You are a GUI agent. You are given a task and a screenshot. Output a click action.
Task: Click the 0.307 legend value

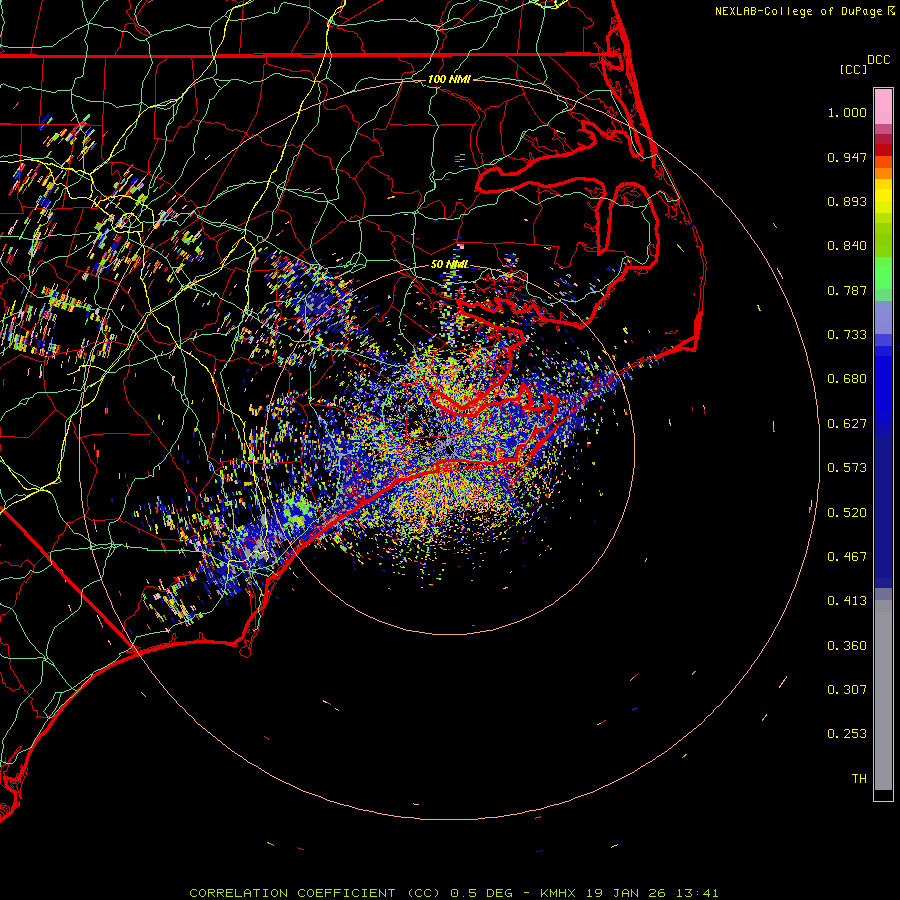847,690
